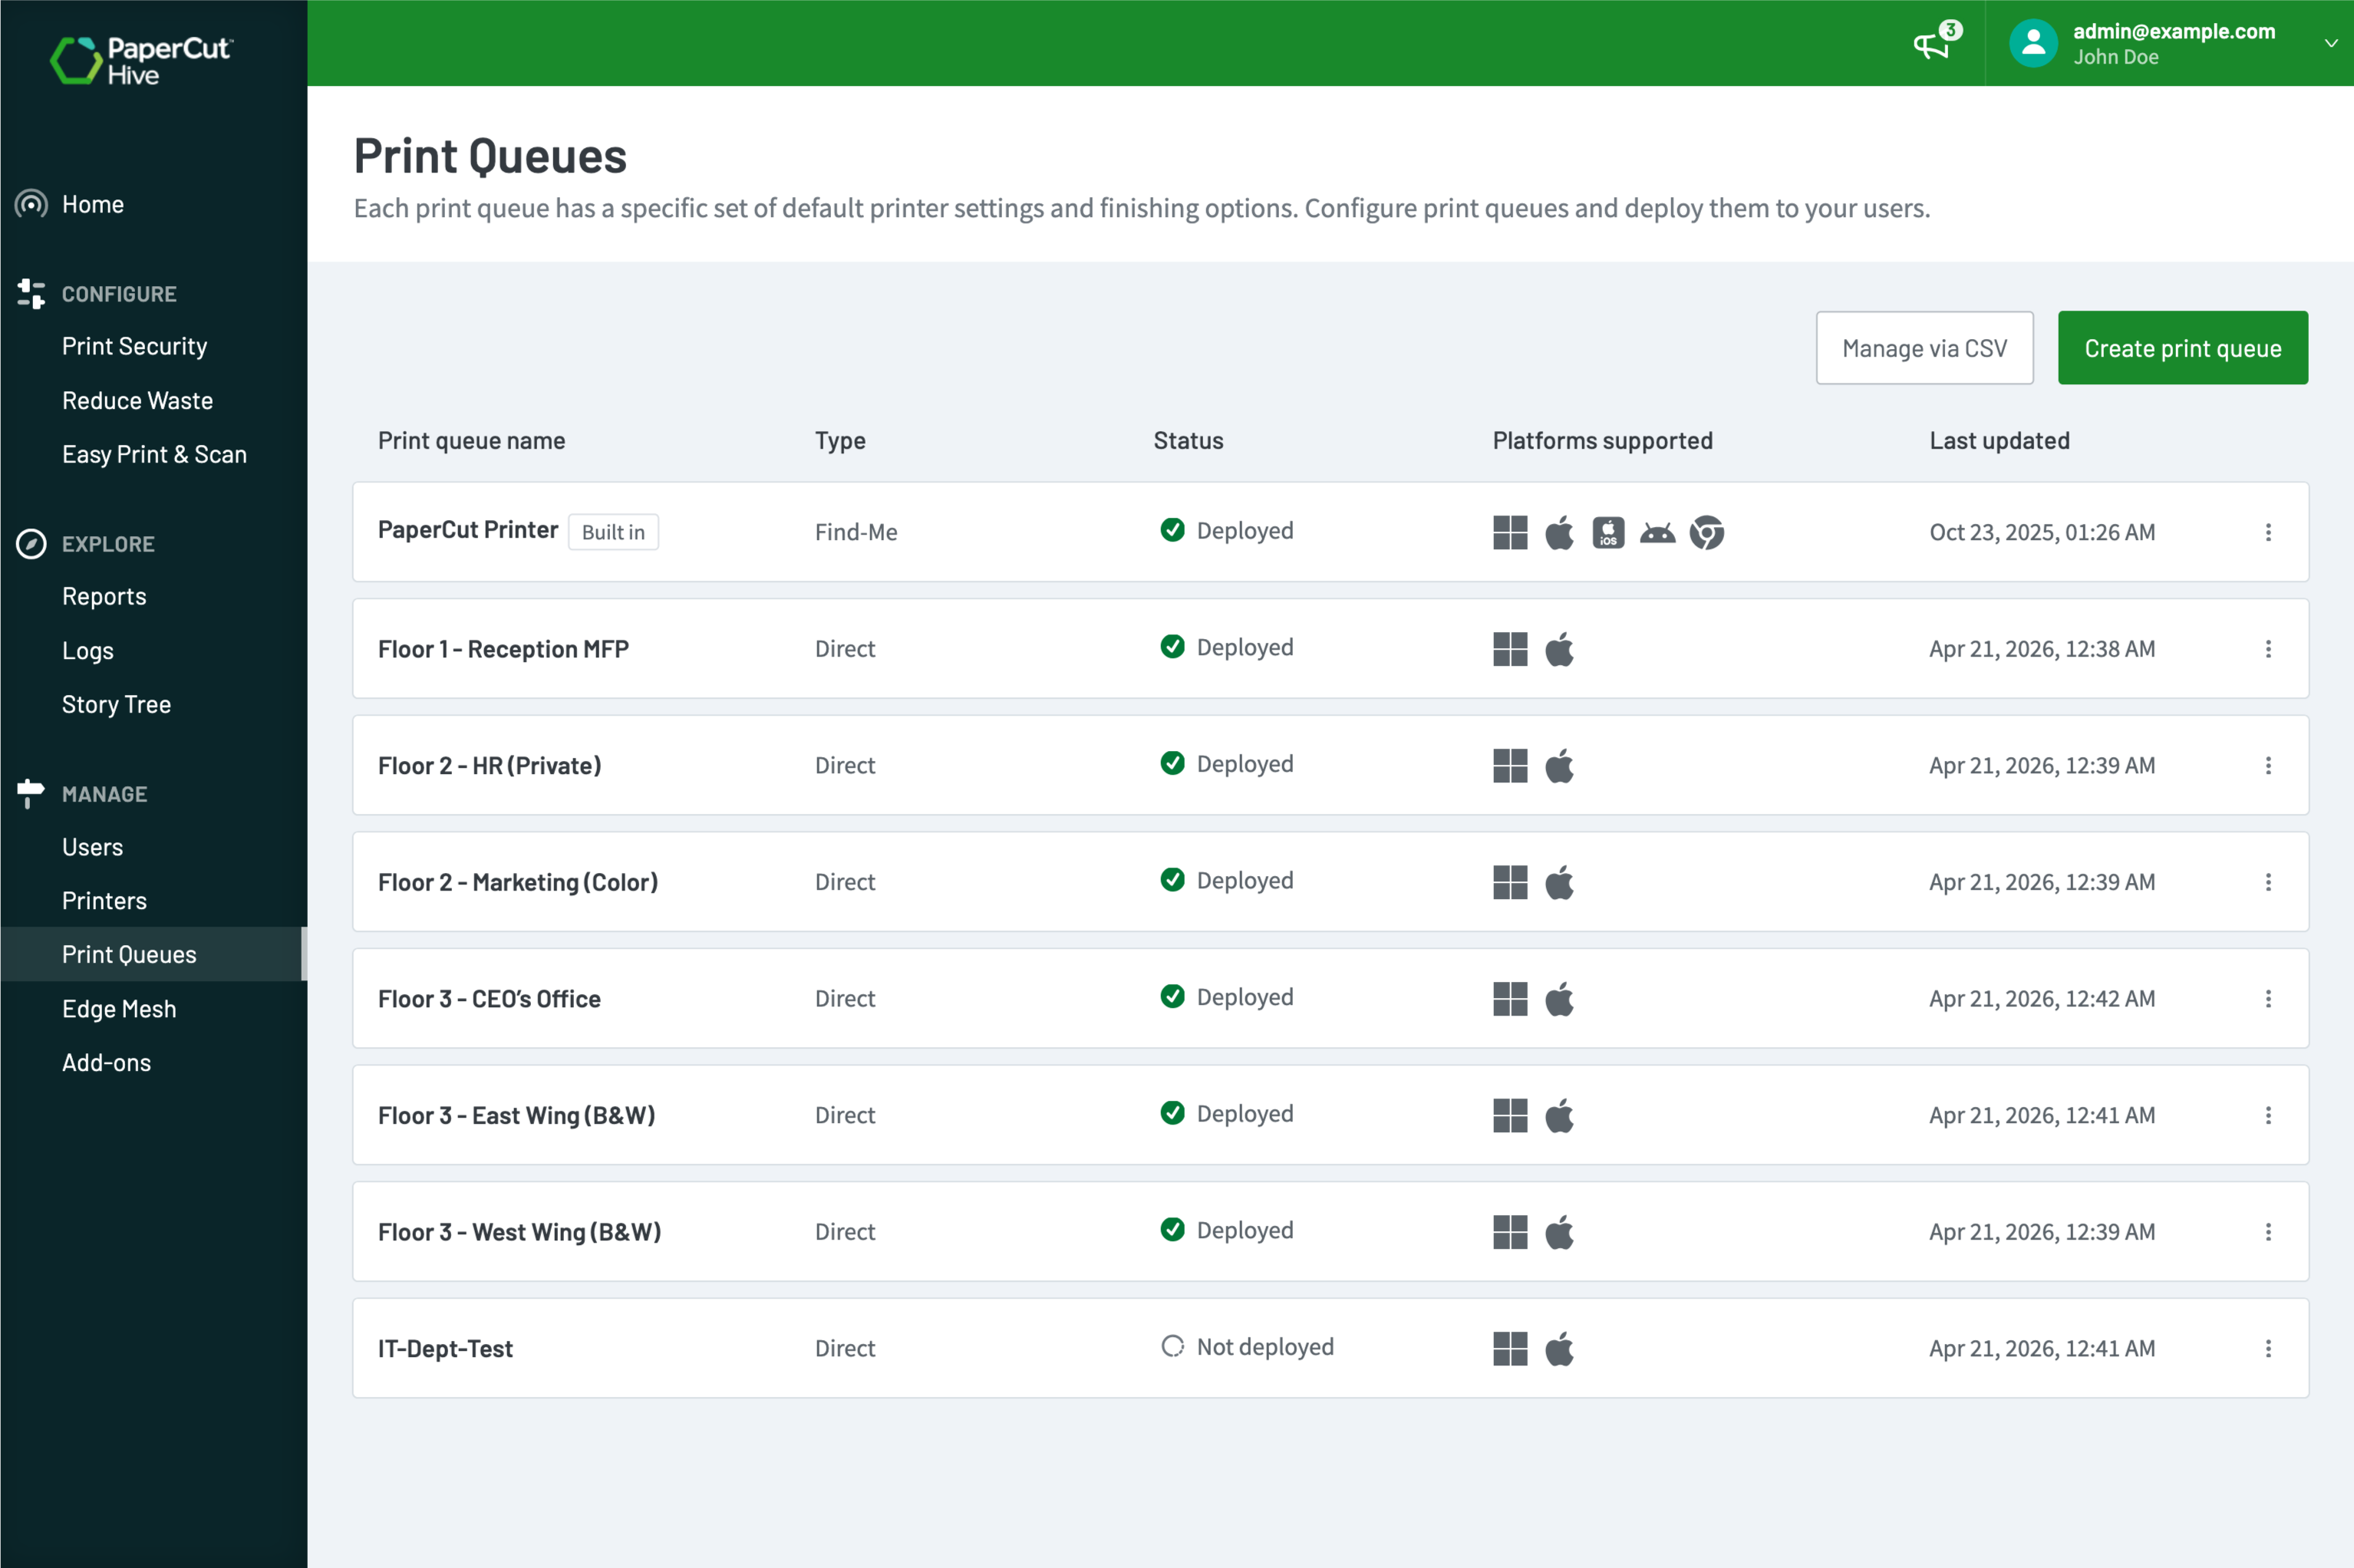Click admin@example.com account name
This screenshot has height=1568, width=2354.
[x=2174, y=31]
